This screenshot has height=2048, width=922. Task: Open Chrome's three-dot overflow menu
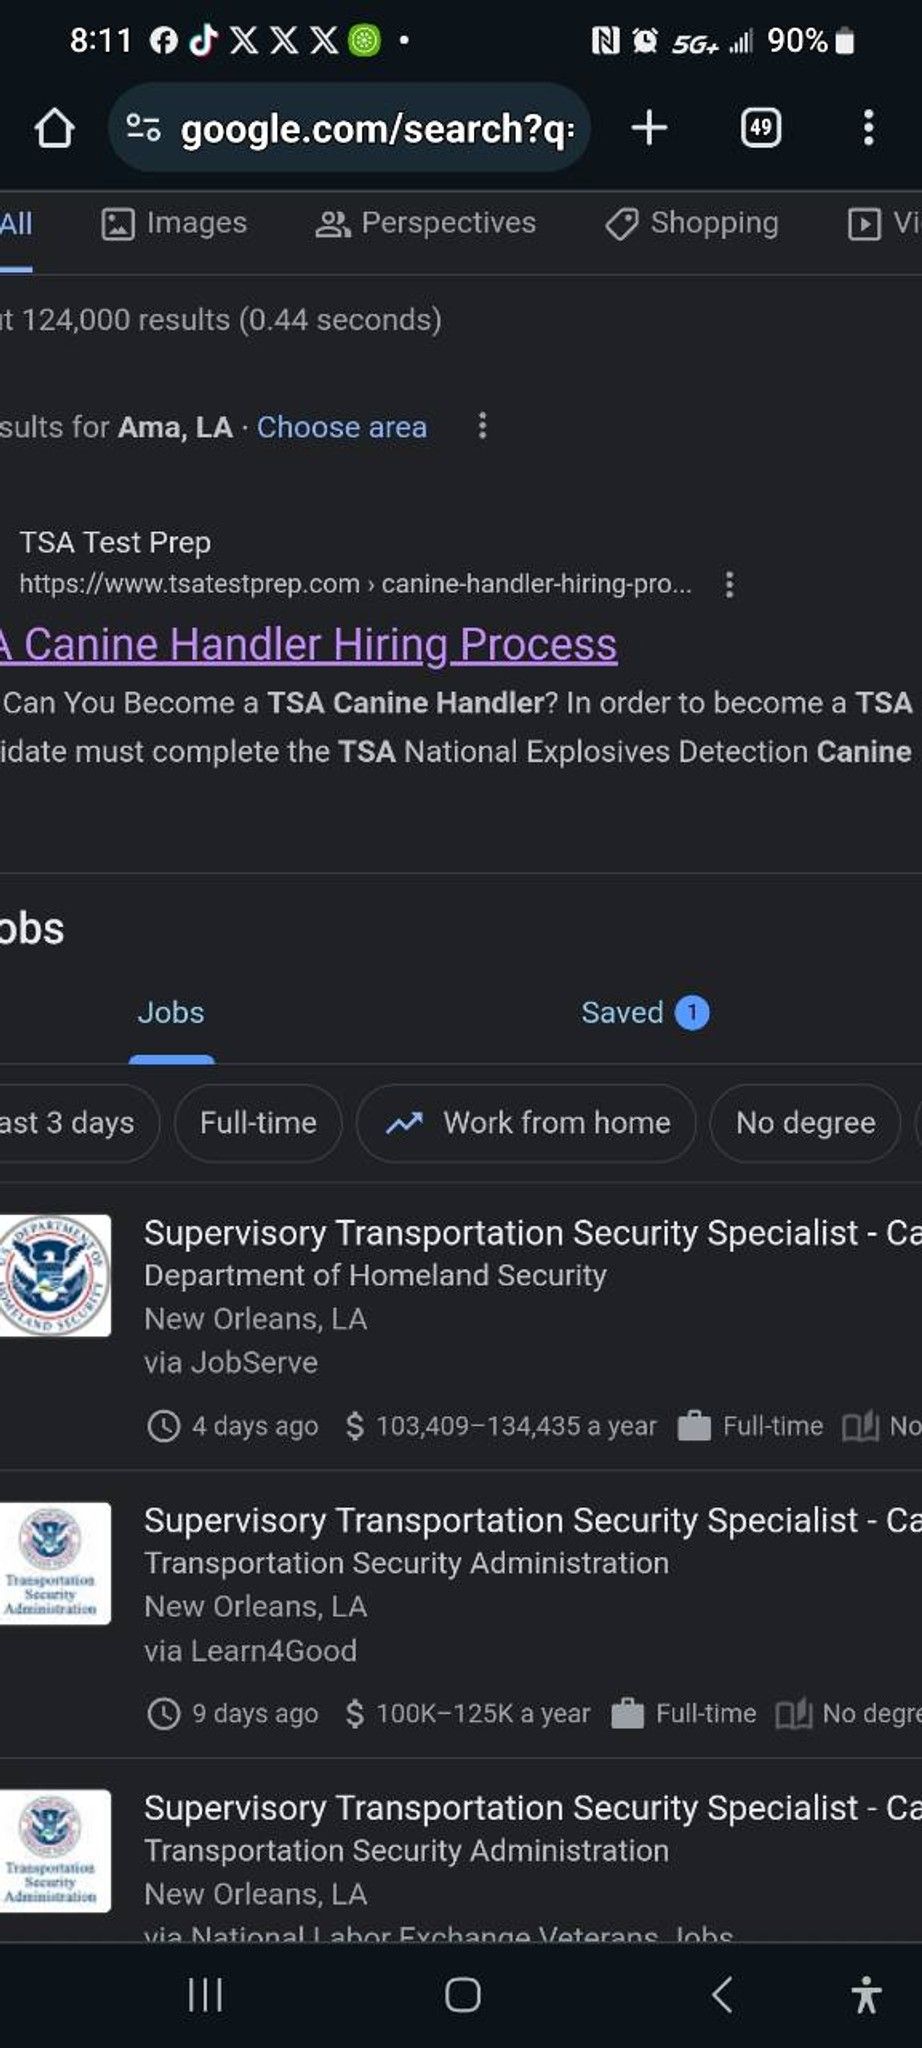pyautogui.click(x=868, y=128)
